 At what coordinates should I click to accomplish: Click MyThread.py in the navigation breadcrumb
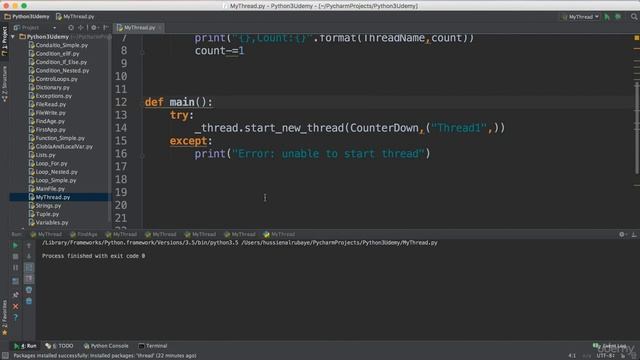pyautogui.click(x=75, y=17)
